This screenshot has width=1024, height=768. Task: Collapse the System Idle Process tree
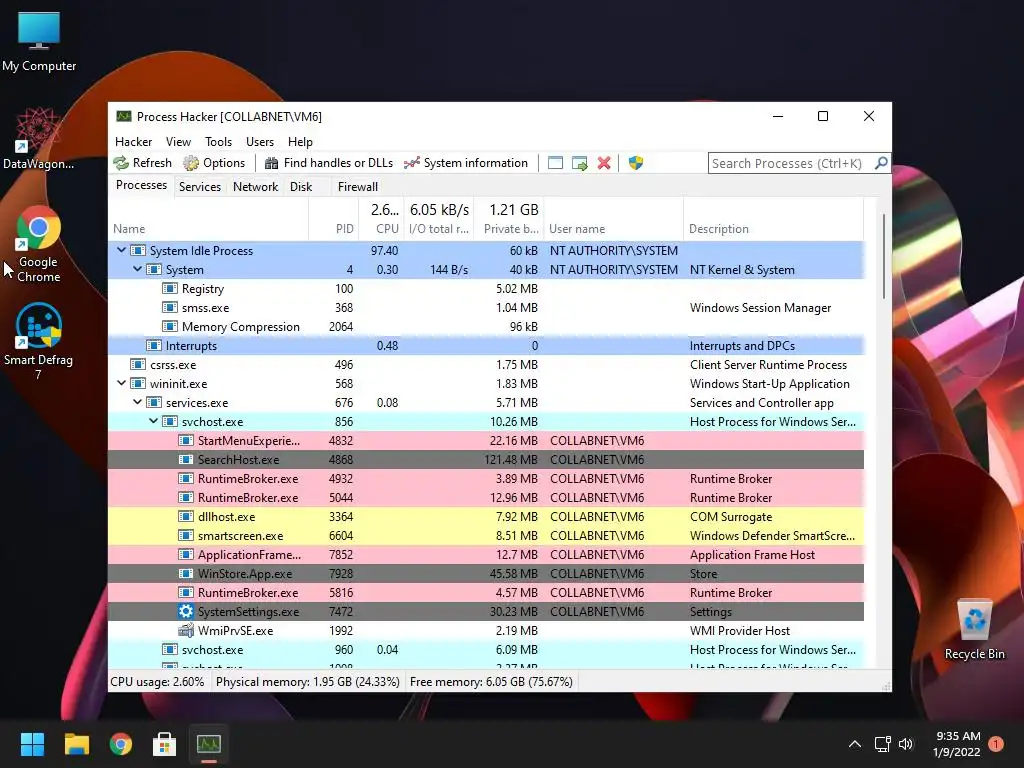(121, 250)
